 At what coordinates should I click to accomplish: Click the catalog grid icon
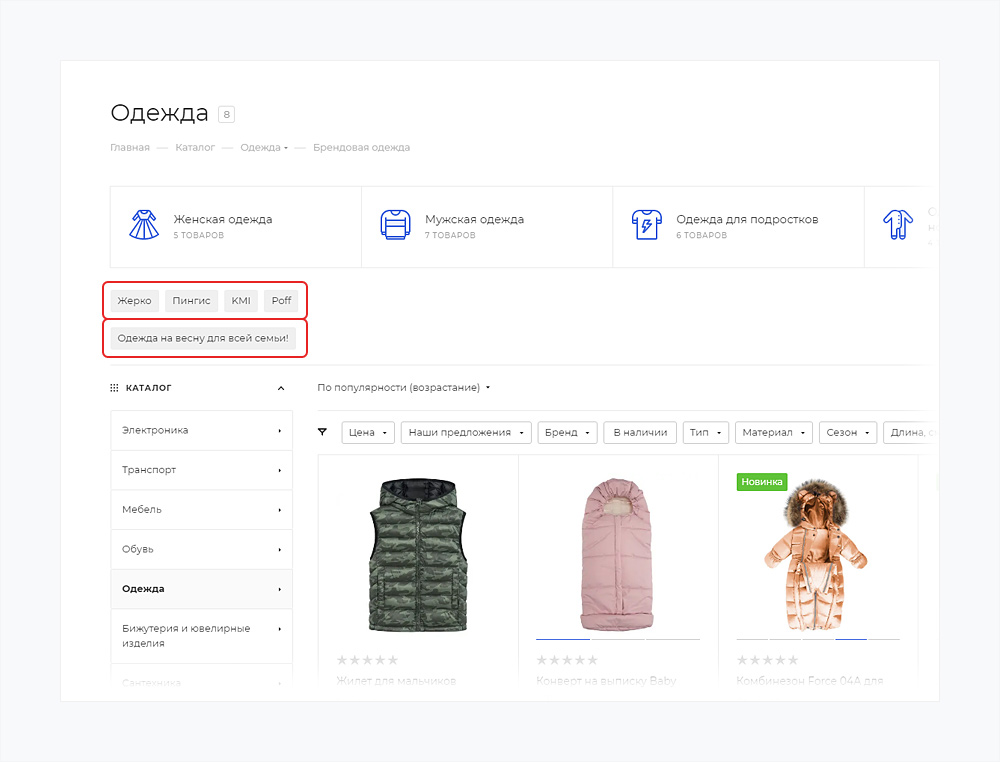pos(114,388)
